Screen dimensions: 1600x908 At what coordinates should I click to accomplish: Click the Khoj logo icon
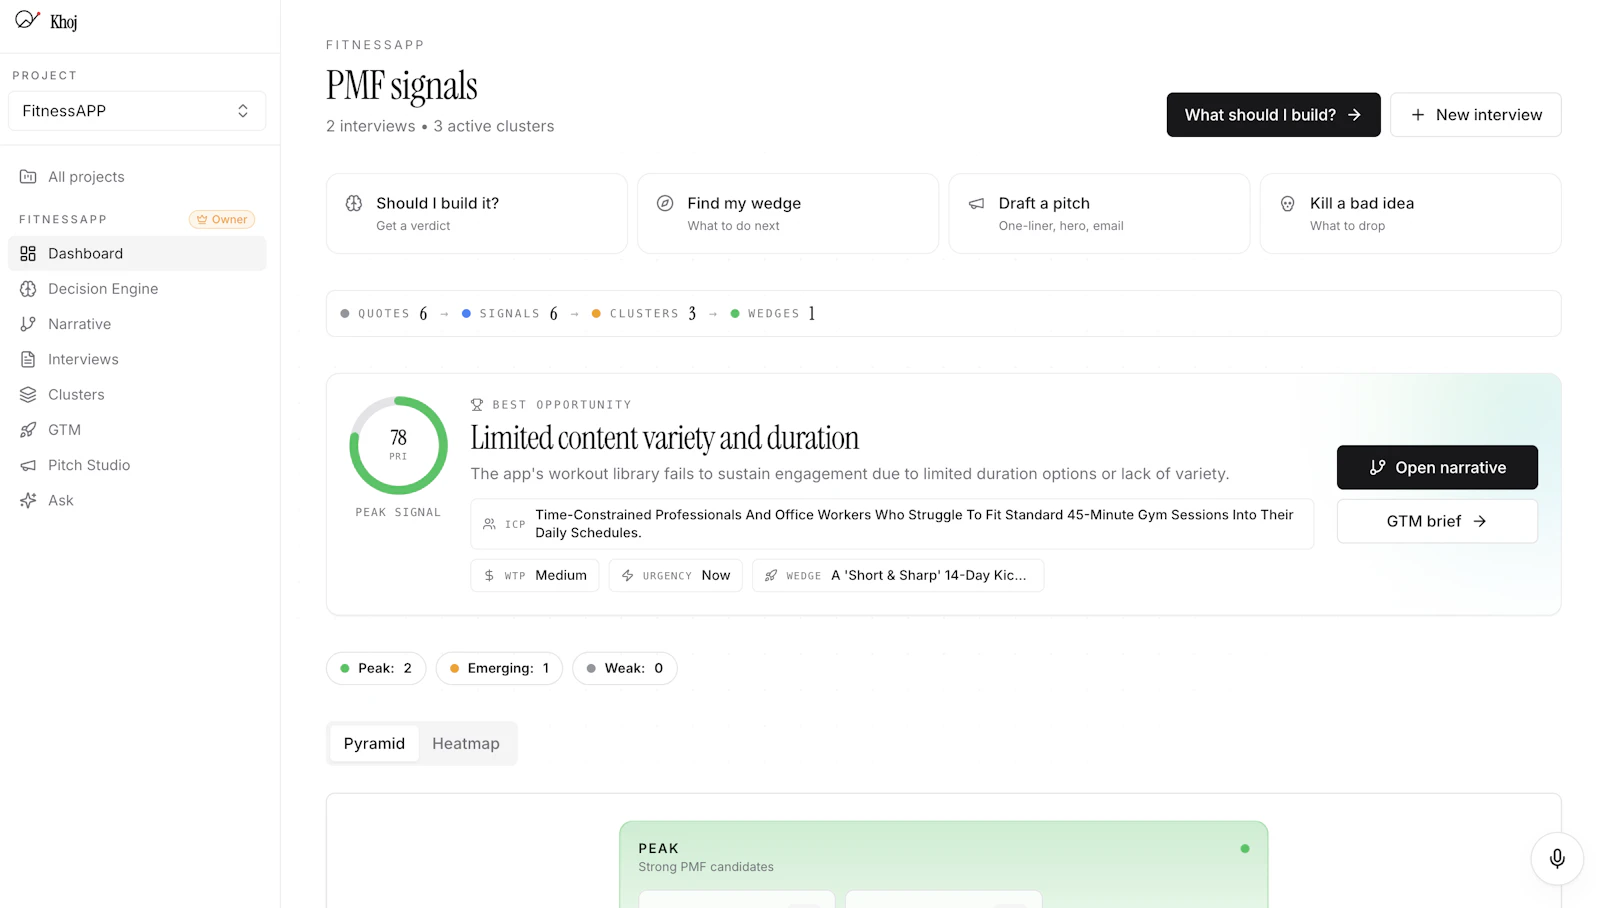pyautogui.click(x=27, y=20)
